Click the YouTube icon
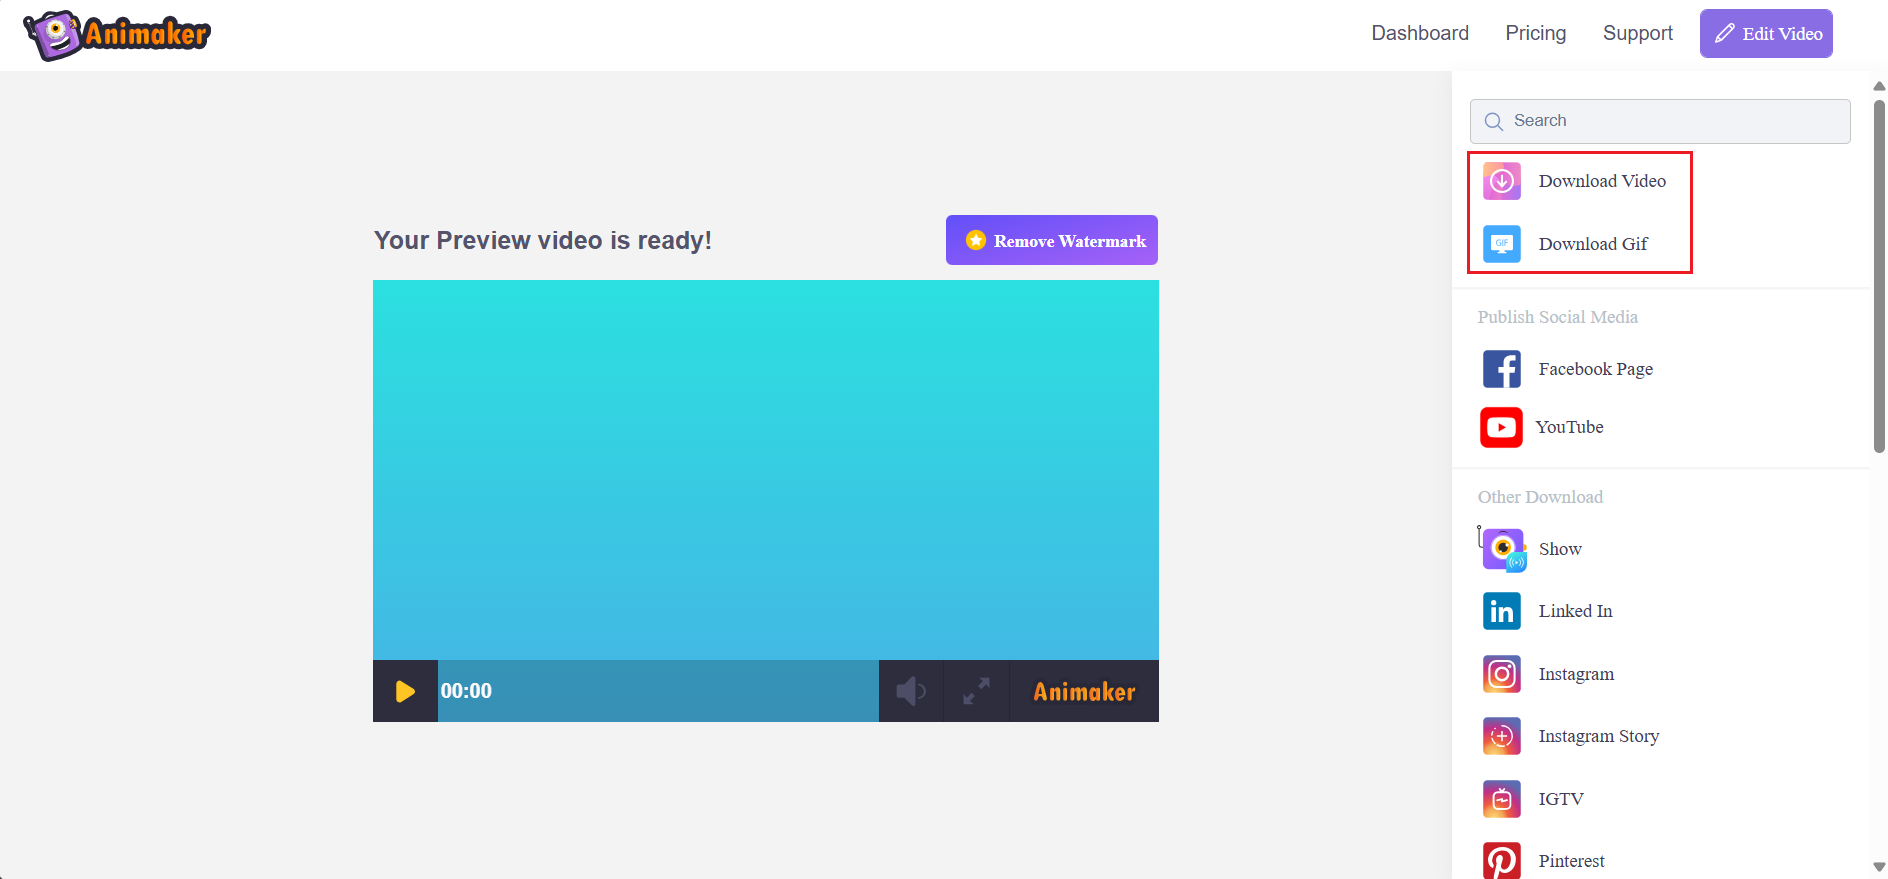This screenshot has height=879, width=1888. (1501, 427)
